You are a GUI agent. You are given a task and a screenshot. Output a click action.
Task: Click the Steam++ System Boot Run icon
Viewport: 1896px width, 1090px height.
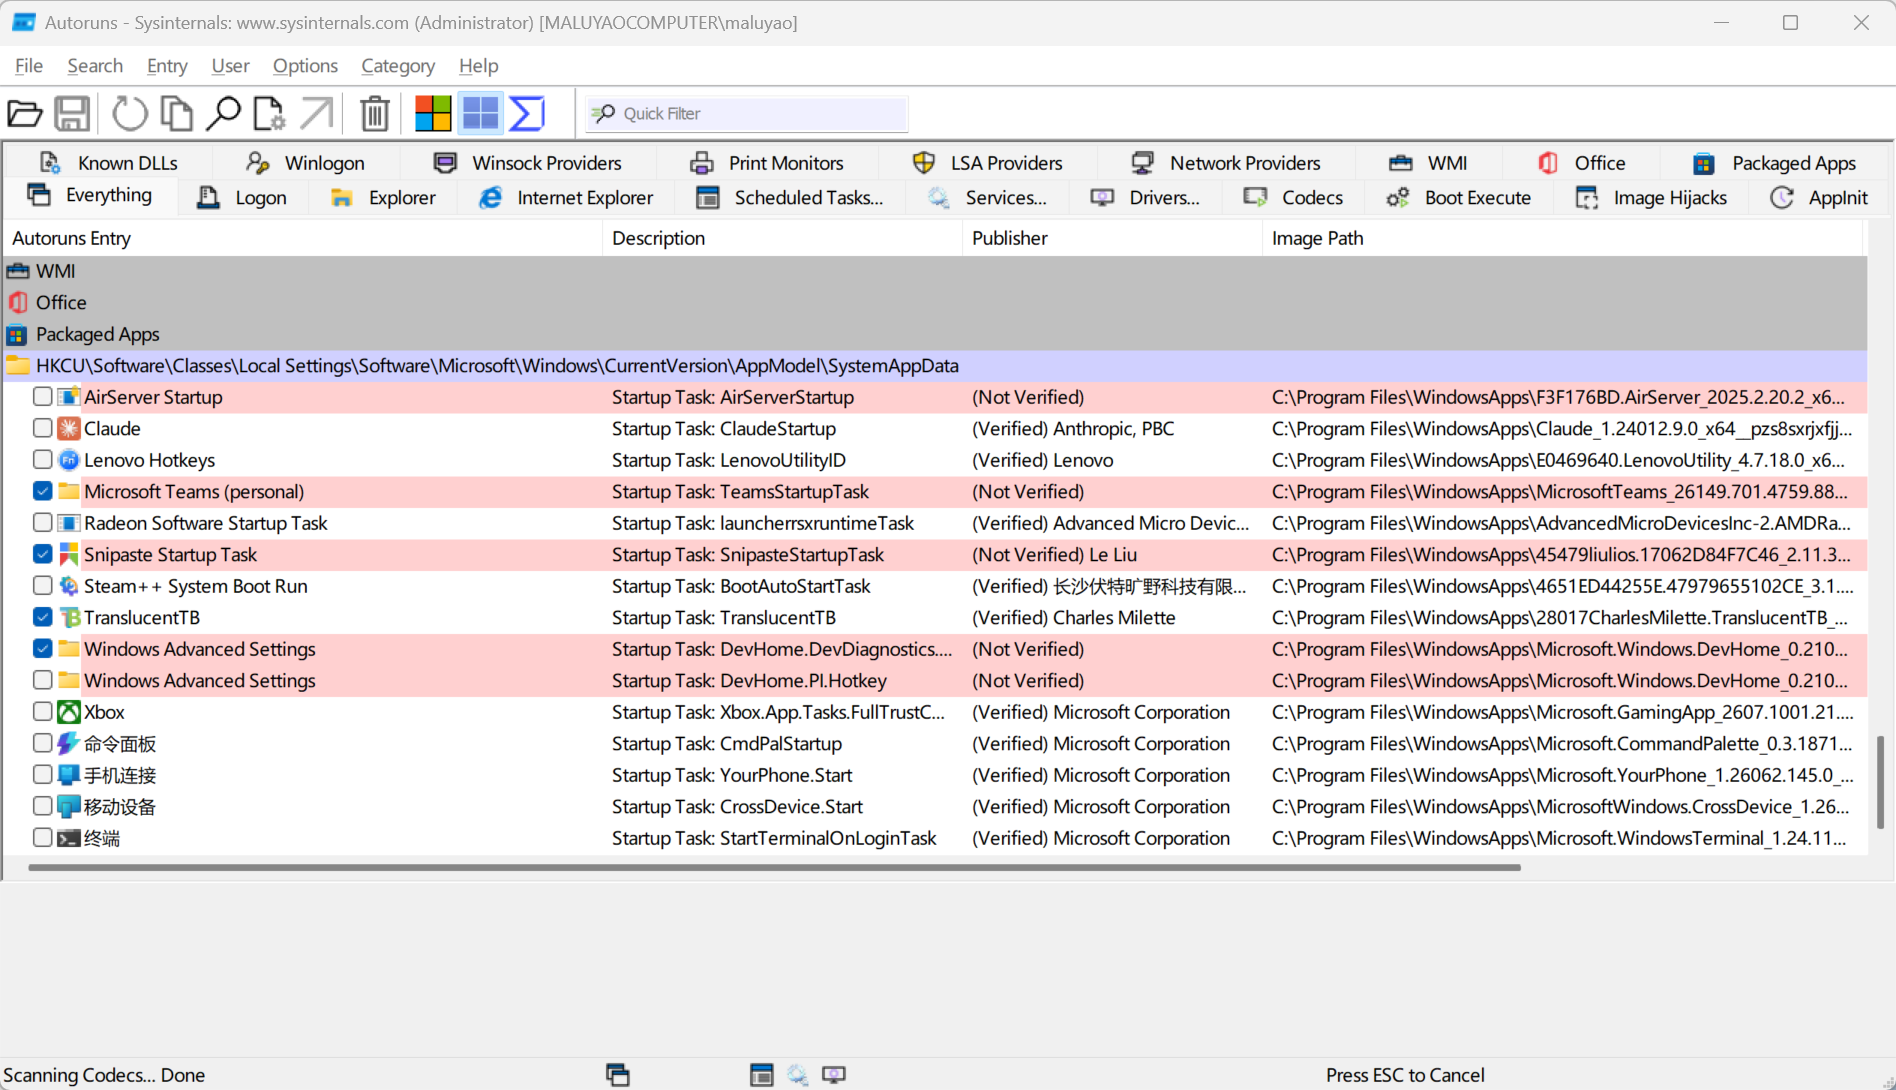click(x=69, y=586)
